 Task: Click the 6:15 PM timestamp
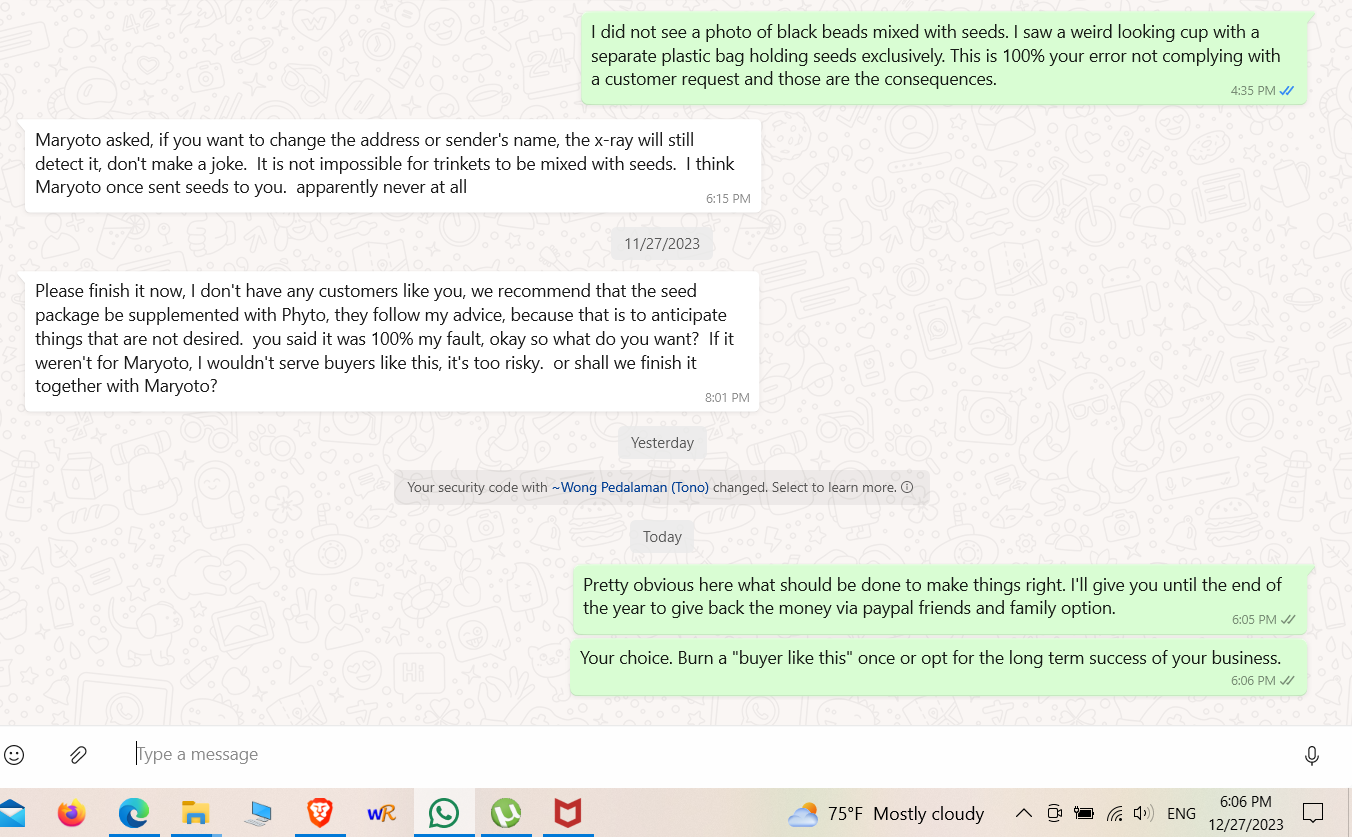728,199
